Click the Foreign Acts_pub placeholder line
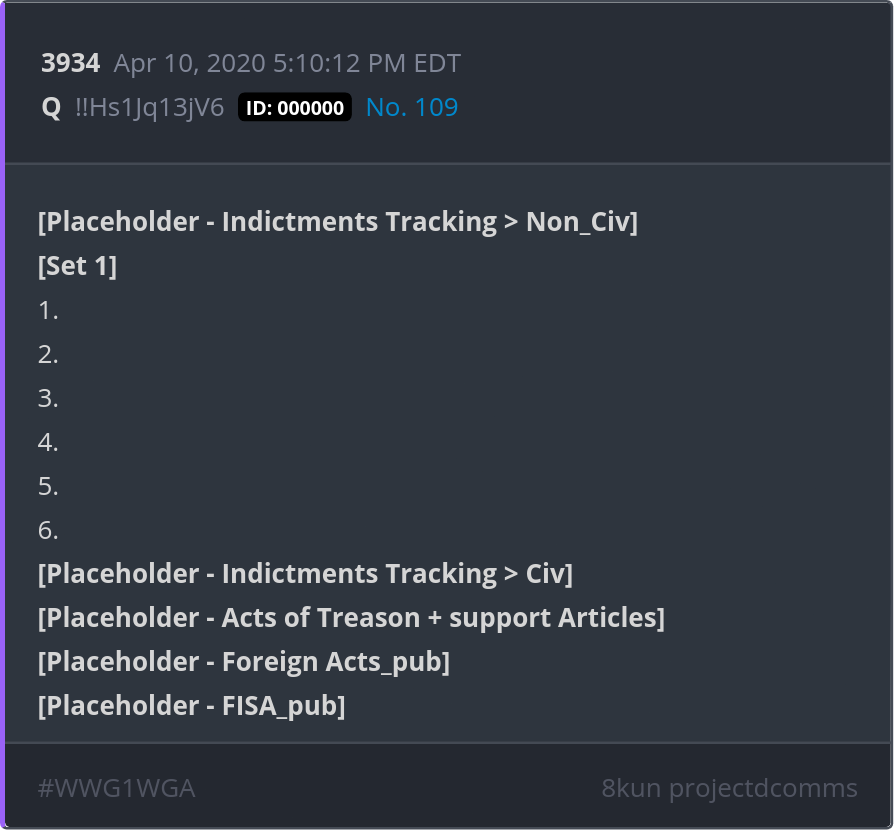Viewport: 894px width, 830px height. click(244, 662)
